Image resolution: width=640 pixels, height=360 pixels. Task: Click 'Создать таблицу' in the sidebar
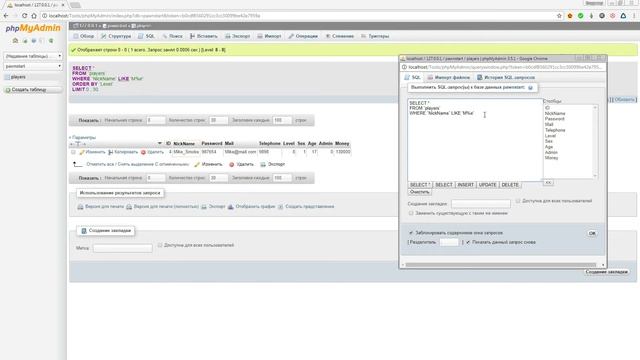33,90
